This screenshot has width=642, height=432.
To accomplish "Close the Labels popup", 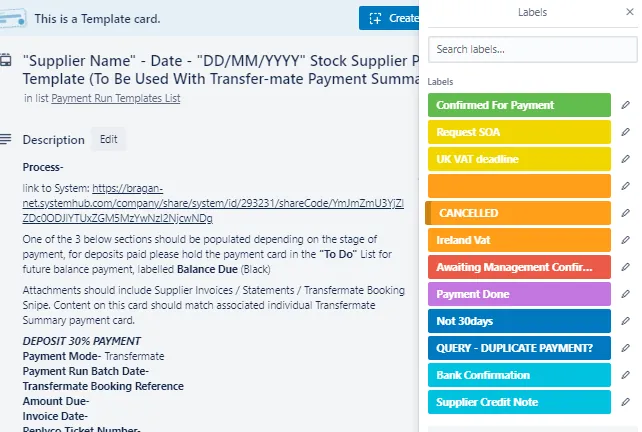I will click(630, 12).
